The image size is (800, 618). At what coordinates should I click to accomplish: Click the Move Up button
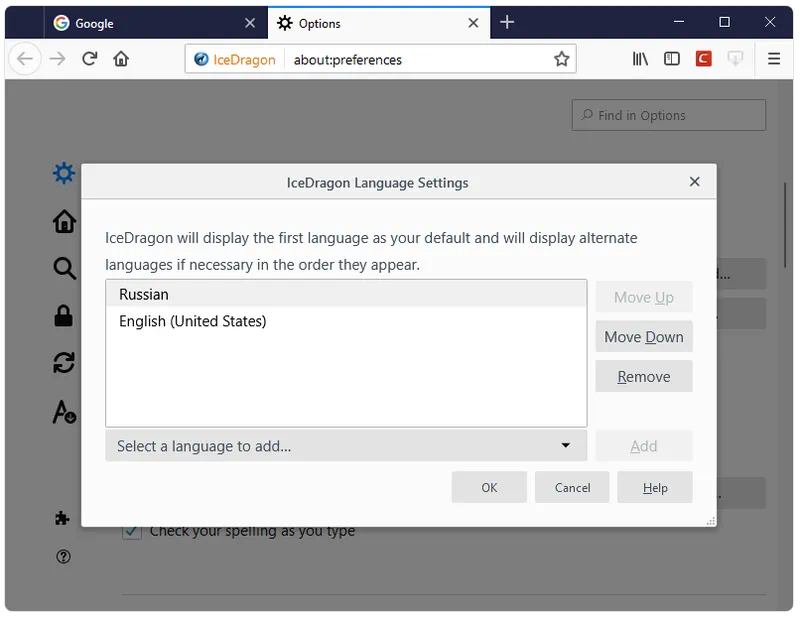tap(644, 298)
